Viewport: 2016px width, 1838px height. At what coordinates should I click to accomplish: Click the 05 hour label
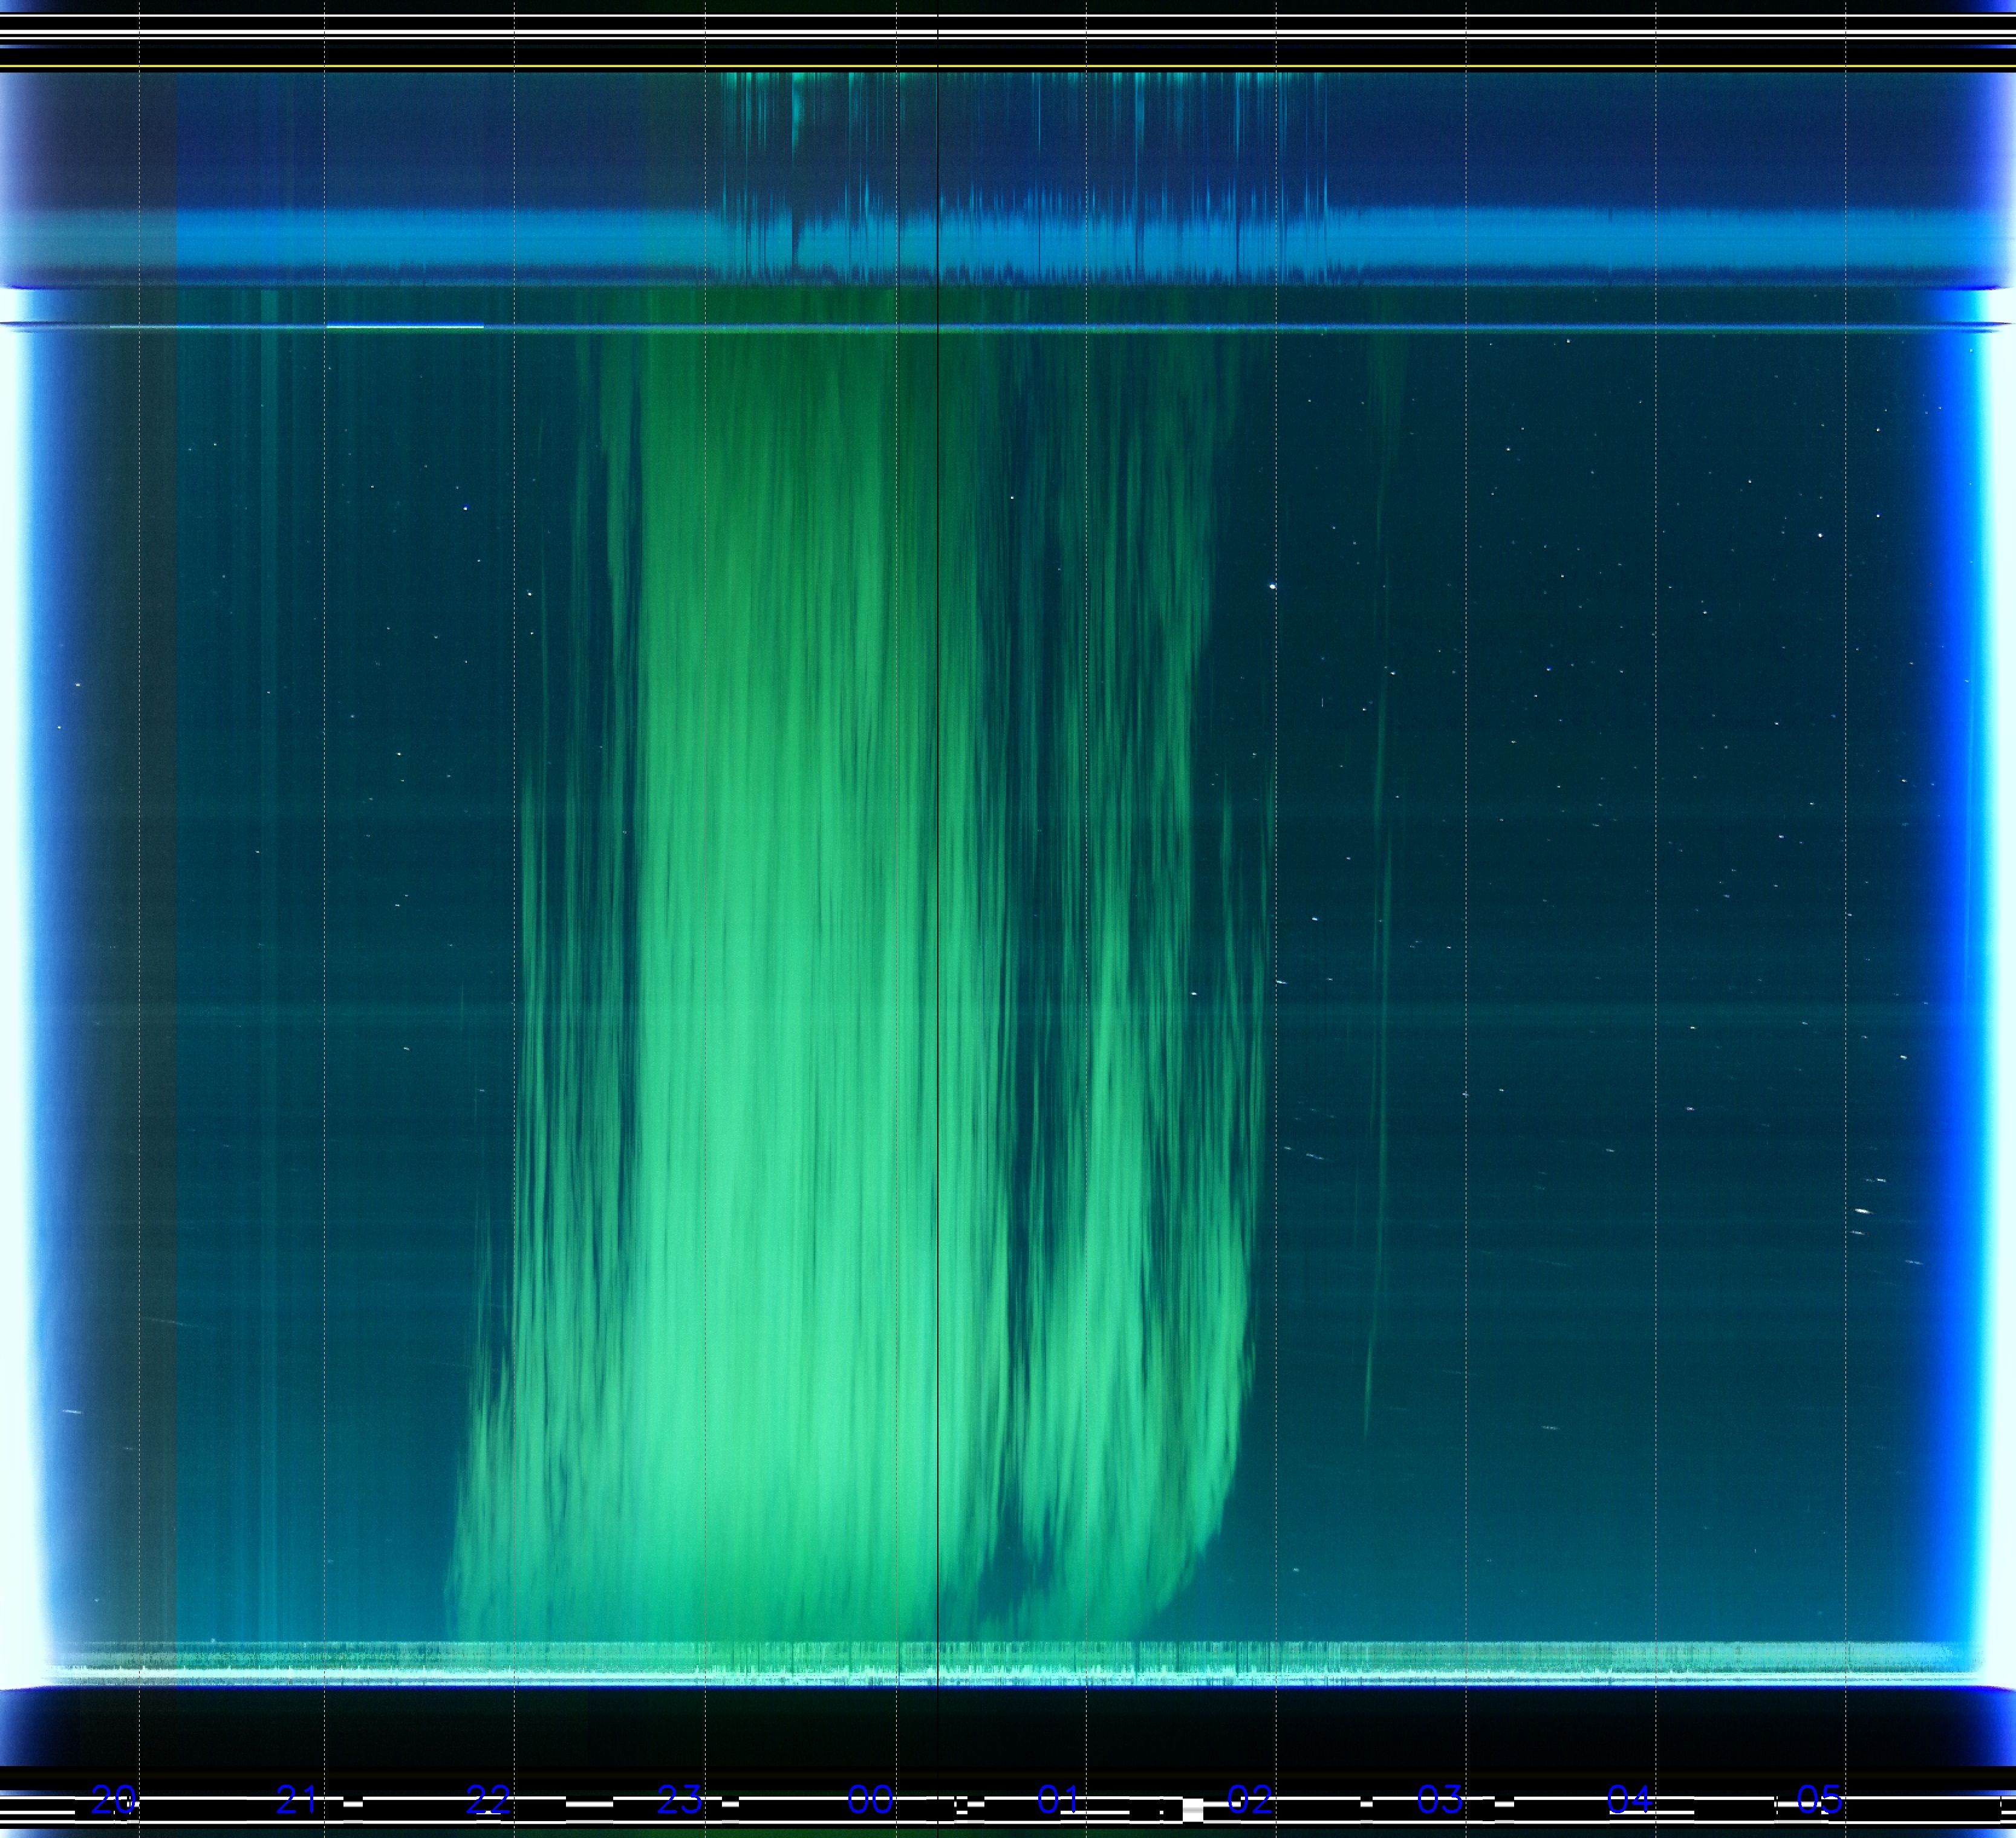click(x=1819, y=1801)
